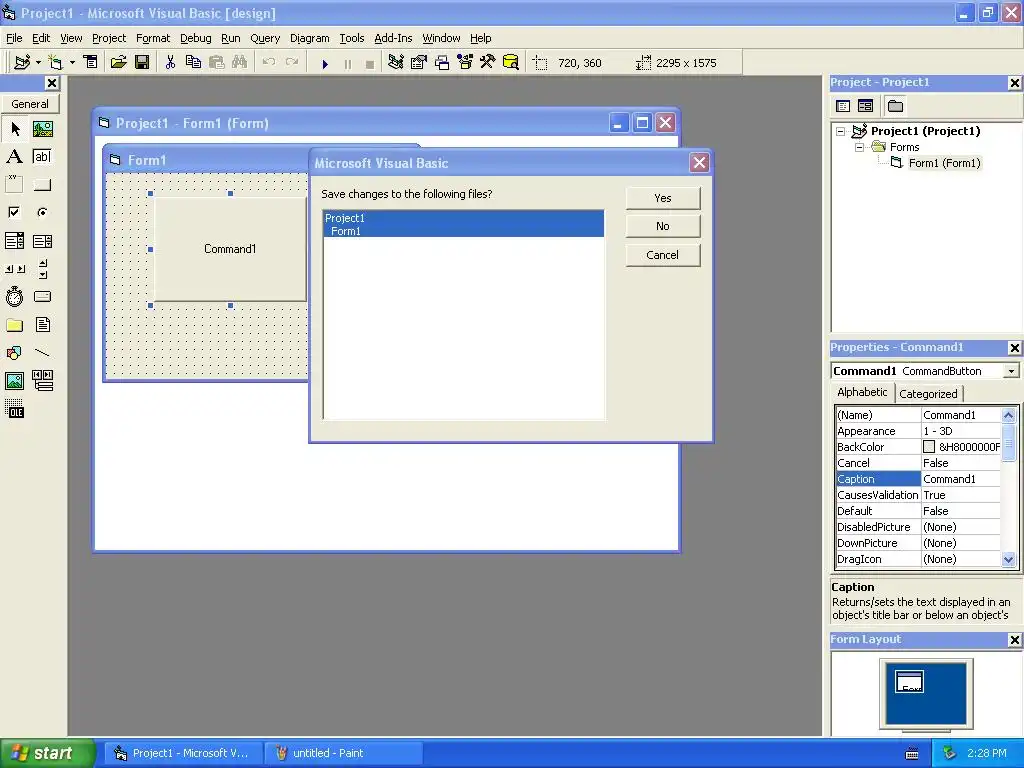Viewport: 1024px width, 768px height.
Task: Click the Copy toolbar icon
Action: [193, 63]
